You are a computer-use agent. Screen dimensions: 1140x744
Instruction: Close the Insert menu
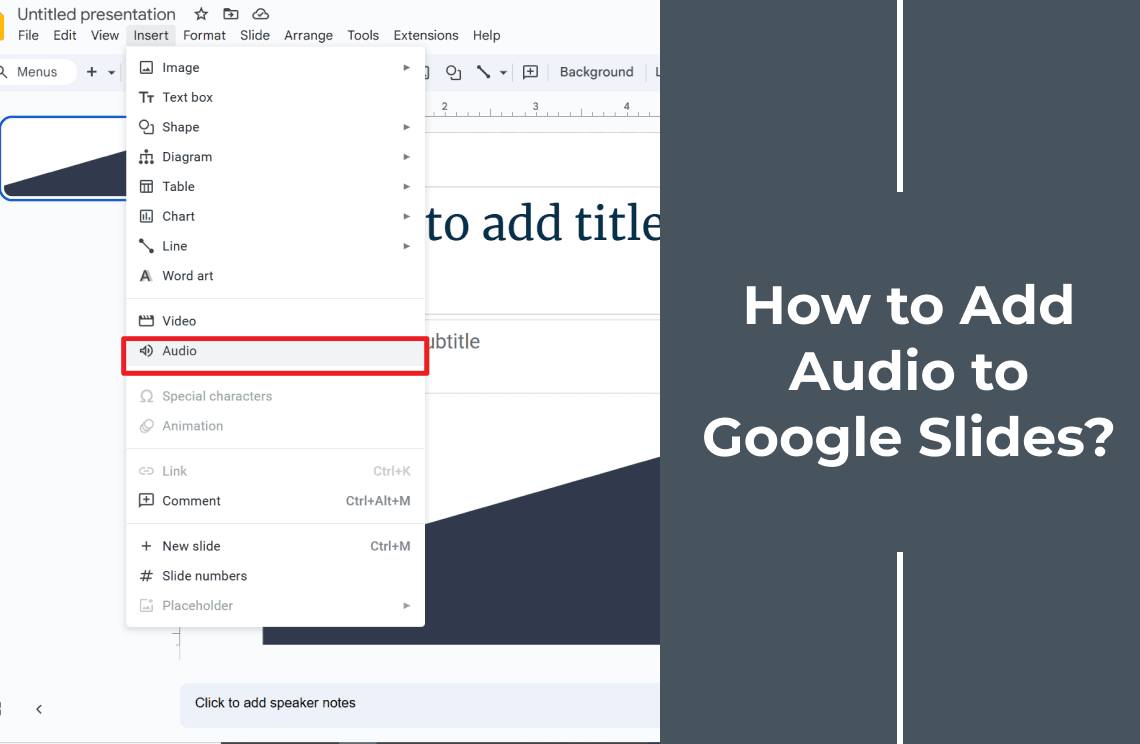[150, 35]
